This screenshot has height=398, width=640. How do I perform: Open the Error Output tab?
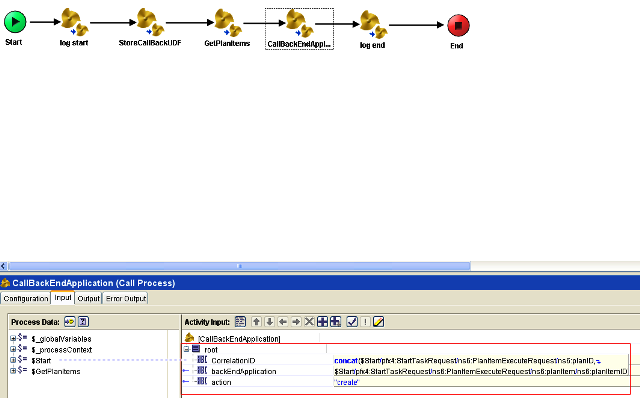[x=126, y=298]
